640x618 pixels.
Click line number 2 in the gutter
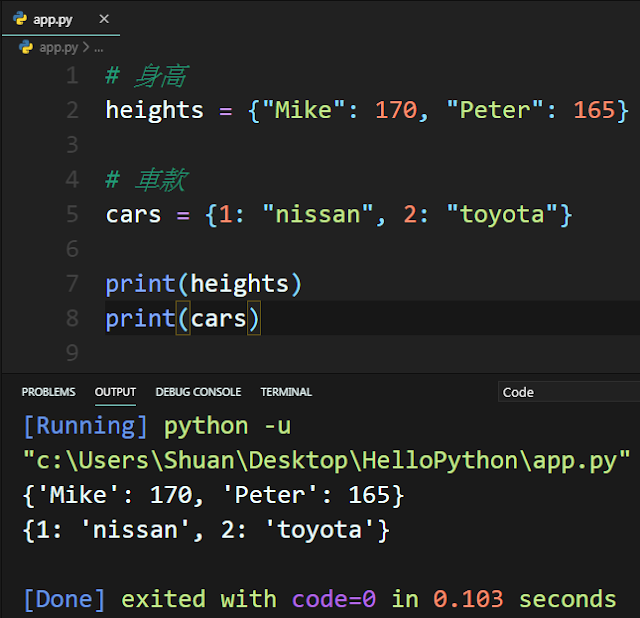pos(72,110)
